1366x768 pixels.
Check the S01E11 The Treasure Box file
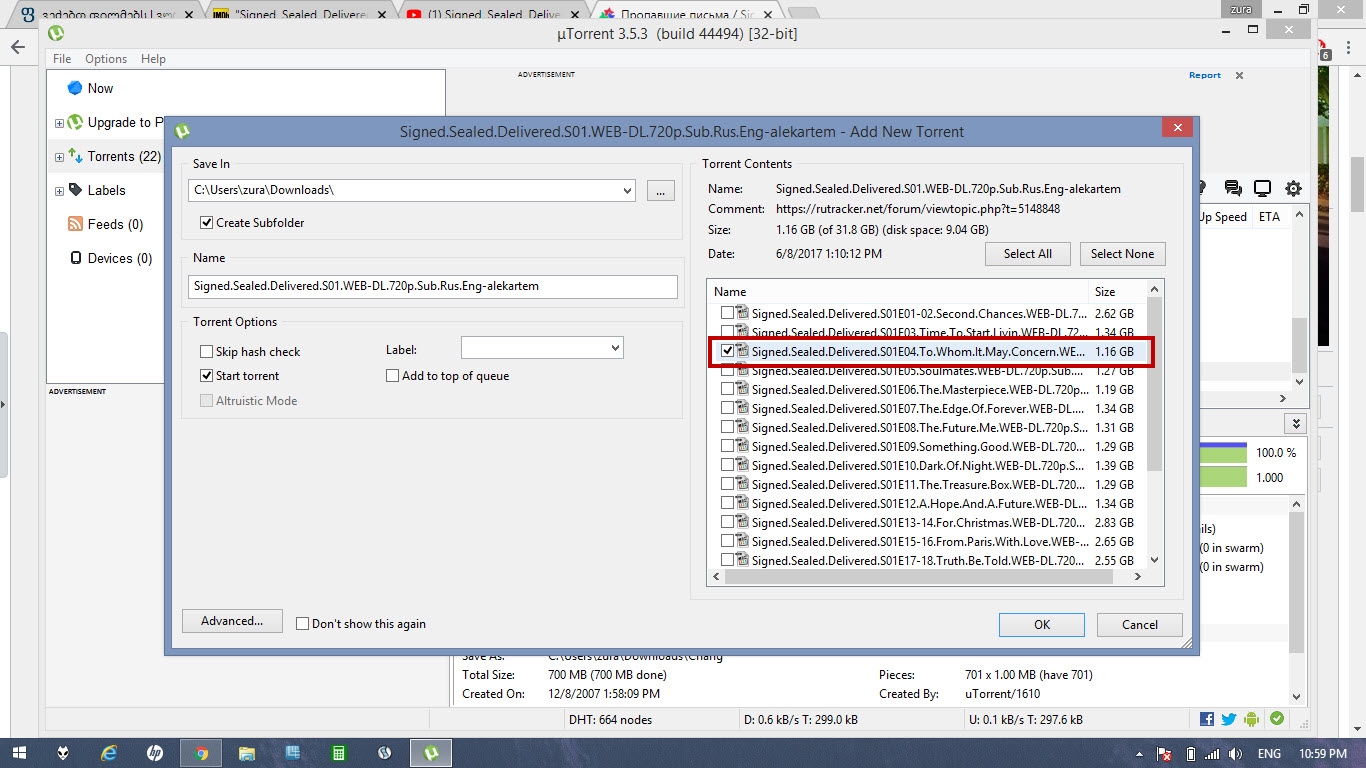[727, 484]
